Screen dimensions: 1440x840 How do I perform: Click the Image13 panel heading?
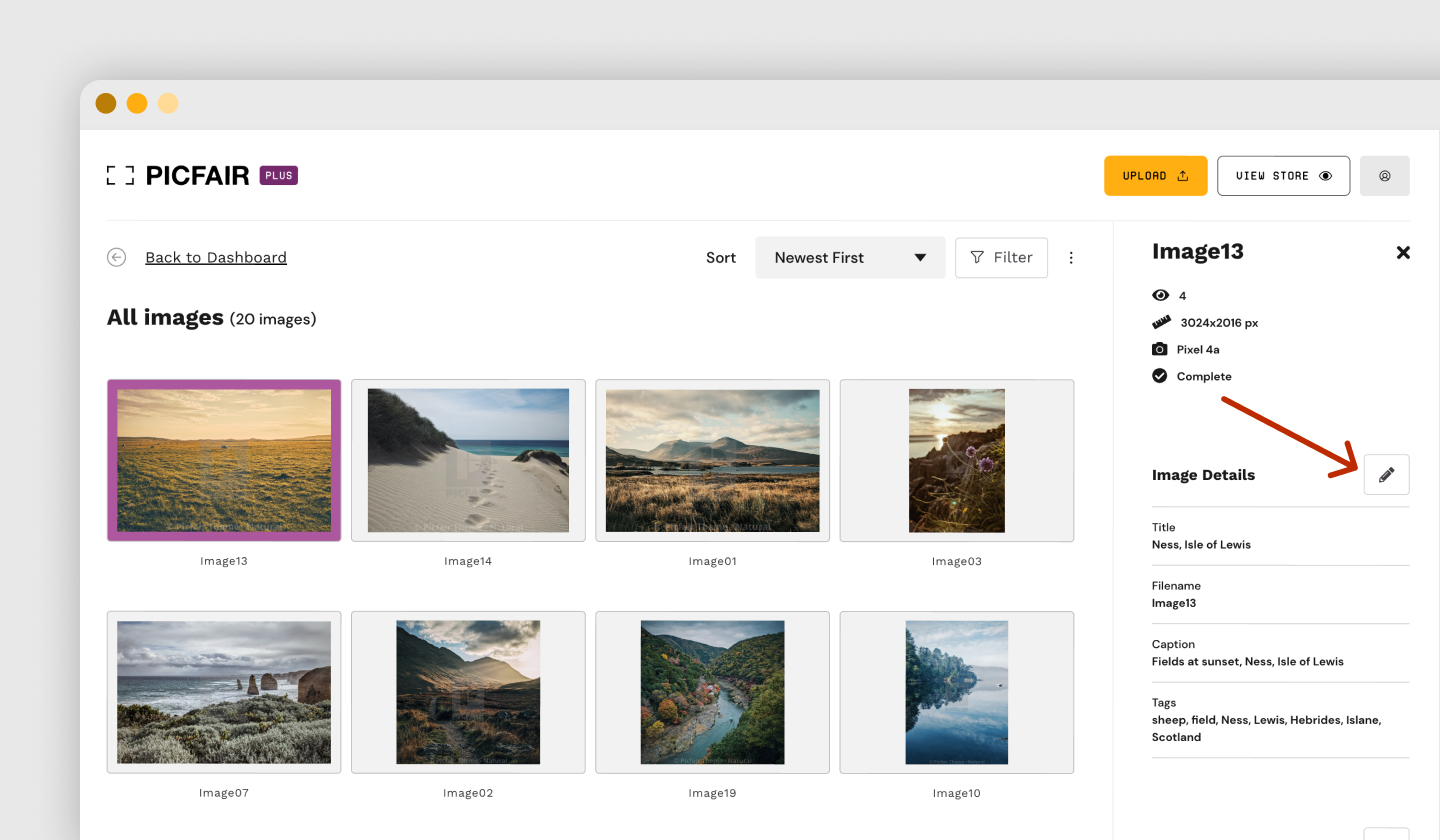1198,251
